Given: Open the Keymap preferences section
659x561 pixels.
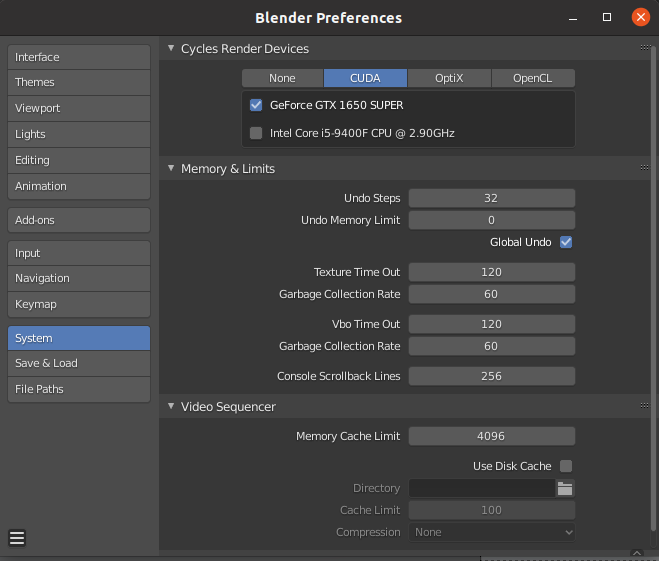Looking at the screenshot, I should click(x=79, y=305).
